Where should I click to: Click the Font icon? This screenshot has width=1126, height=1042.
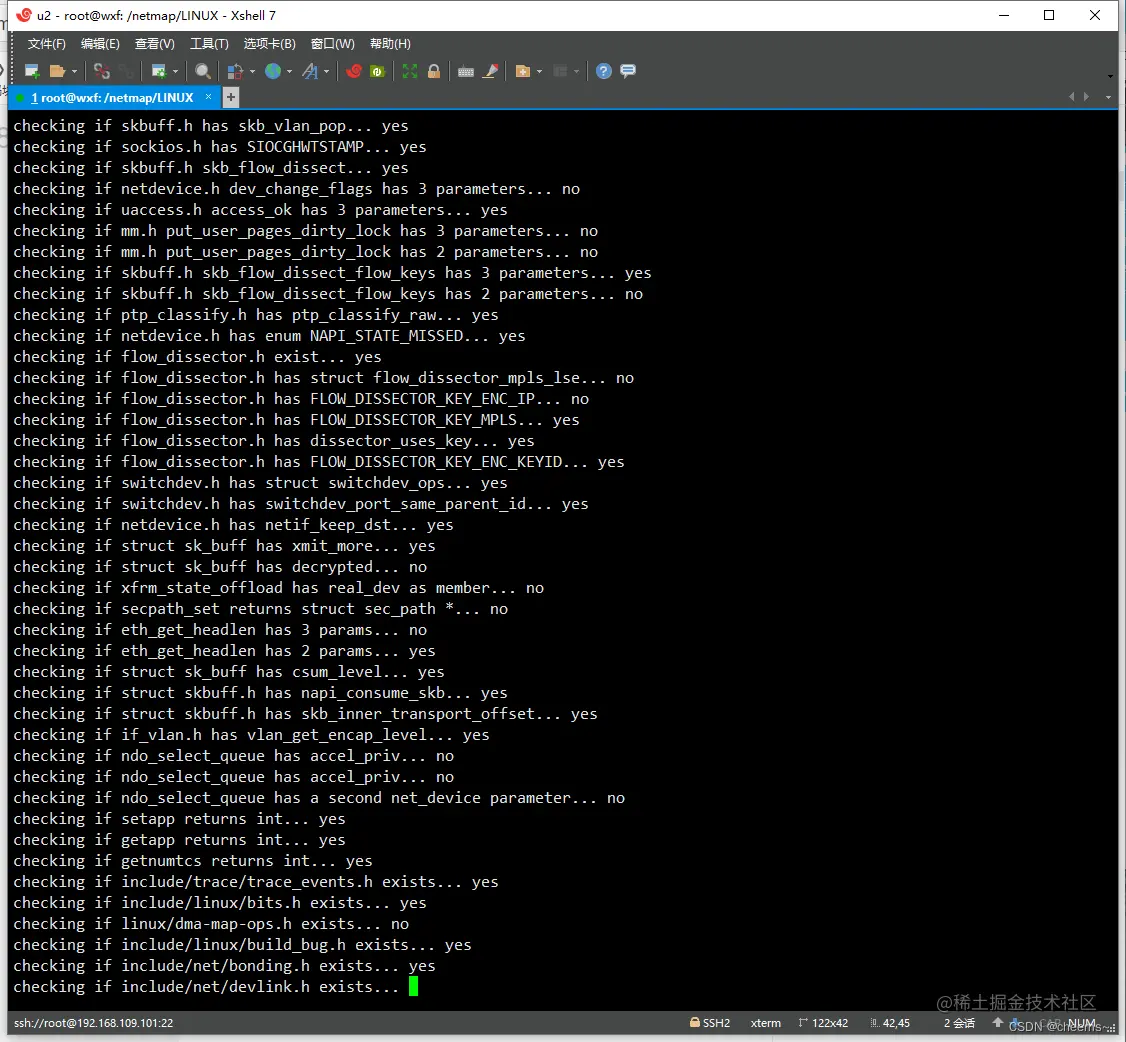310,71
